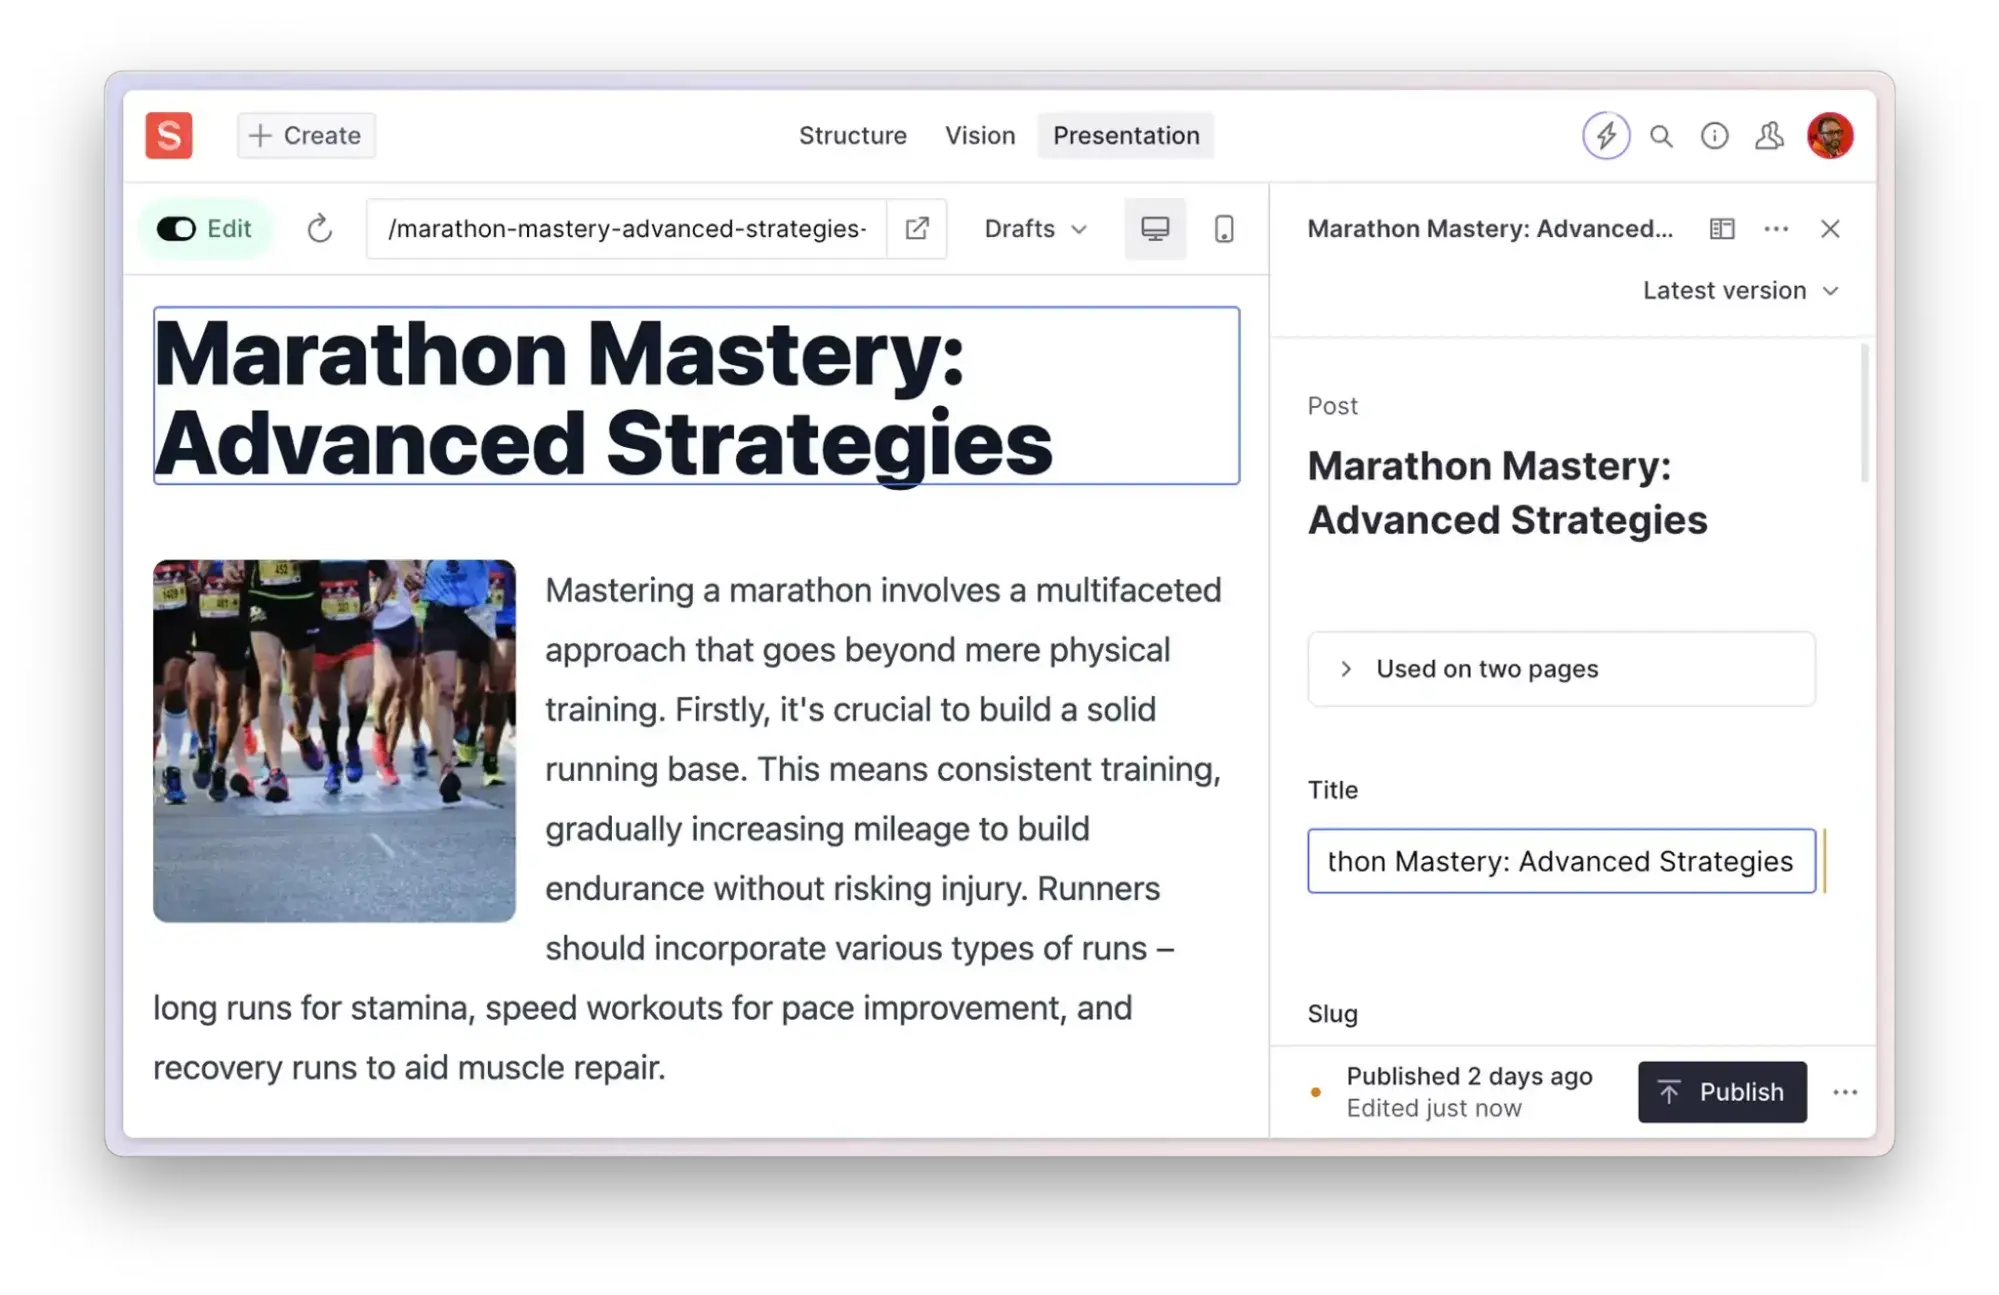Open the info circle help icon
Screen dimensions: 1999x1295
coord(1714,136)
